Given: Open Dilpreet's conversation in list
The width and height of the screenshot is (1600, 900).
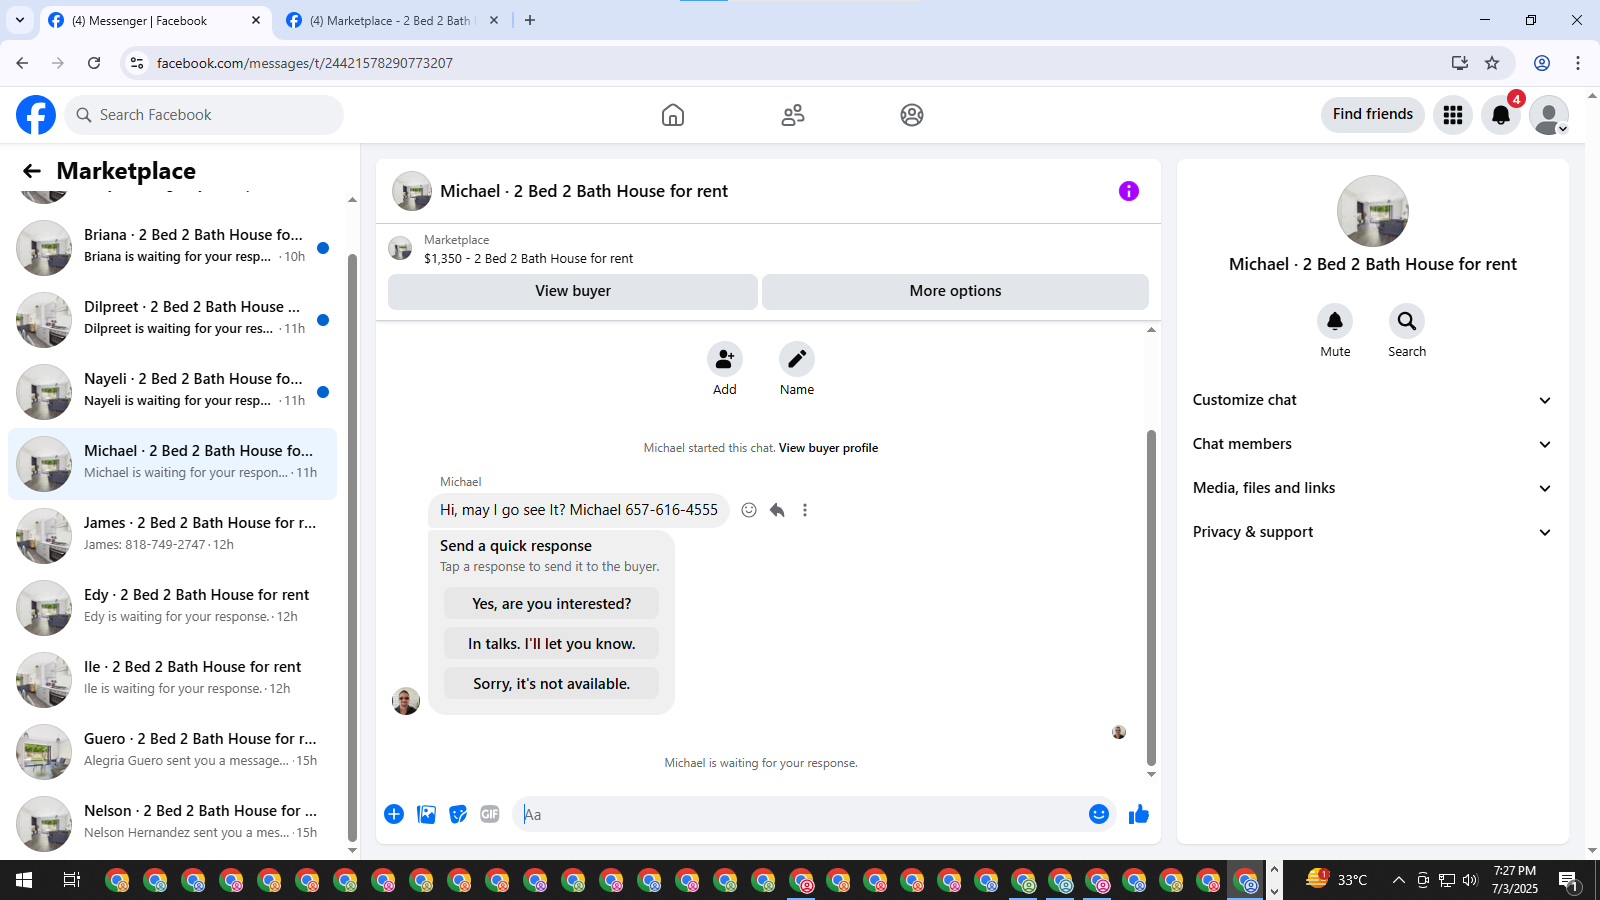Looking at the screenshot, I should tap(172, 320).
